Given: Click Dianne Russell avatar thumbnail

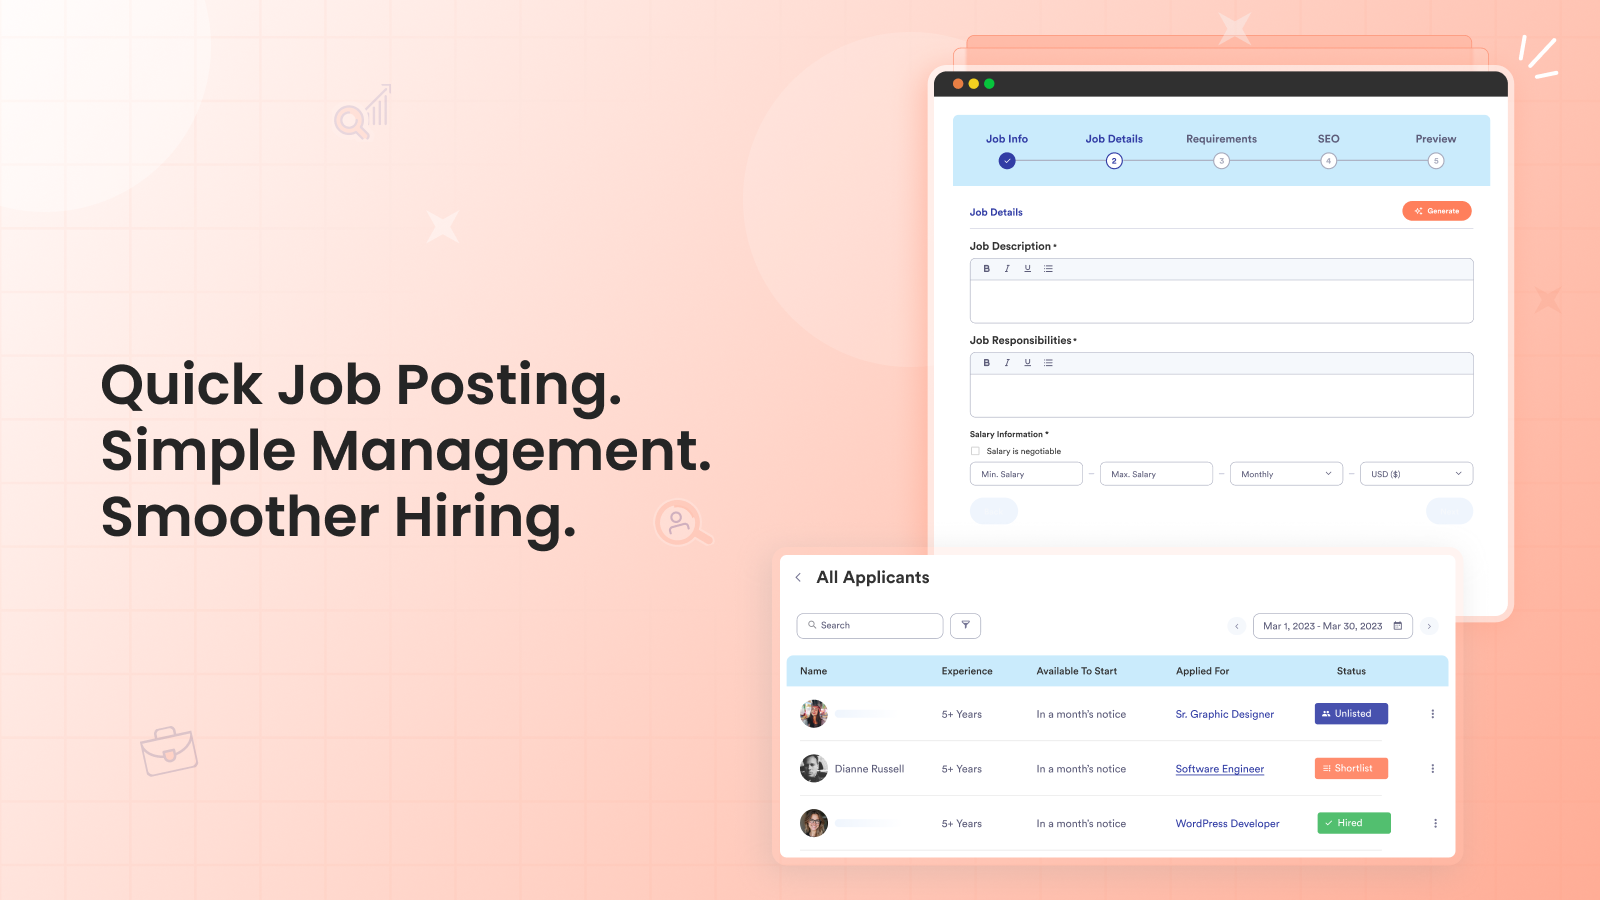Looking at the screenshot, I should (814, 768).
